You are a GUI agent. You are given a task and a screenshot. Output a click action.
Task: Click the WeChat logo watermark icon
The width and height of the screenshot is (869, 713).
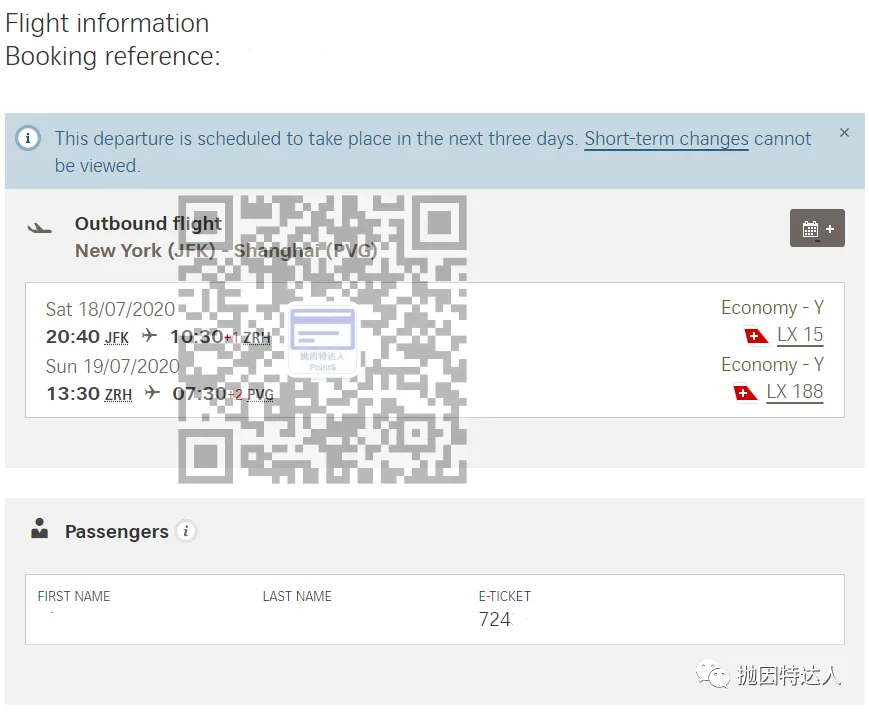point(713,674)
